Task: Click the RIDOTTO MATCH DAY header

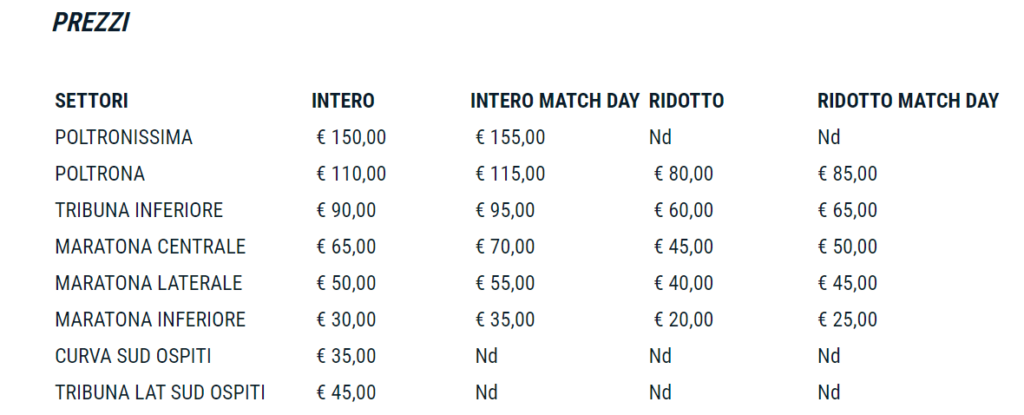Action: (908, 101)
